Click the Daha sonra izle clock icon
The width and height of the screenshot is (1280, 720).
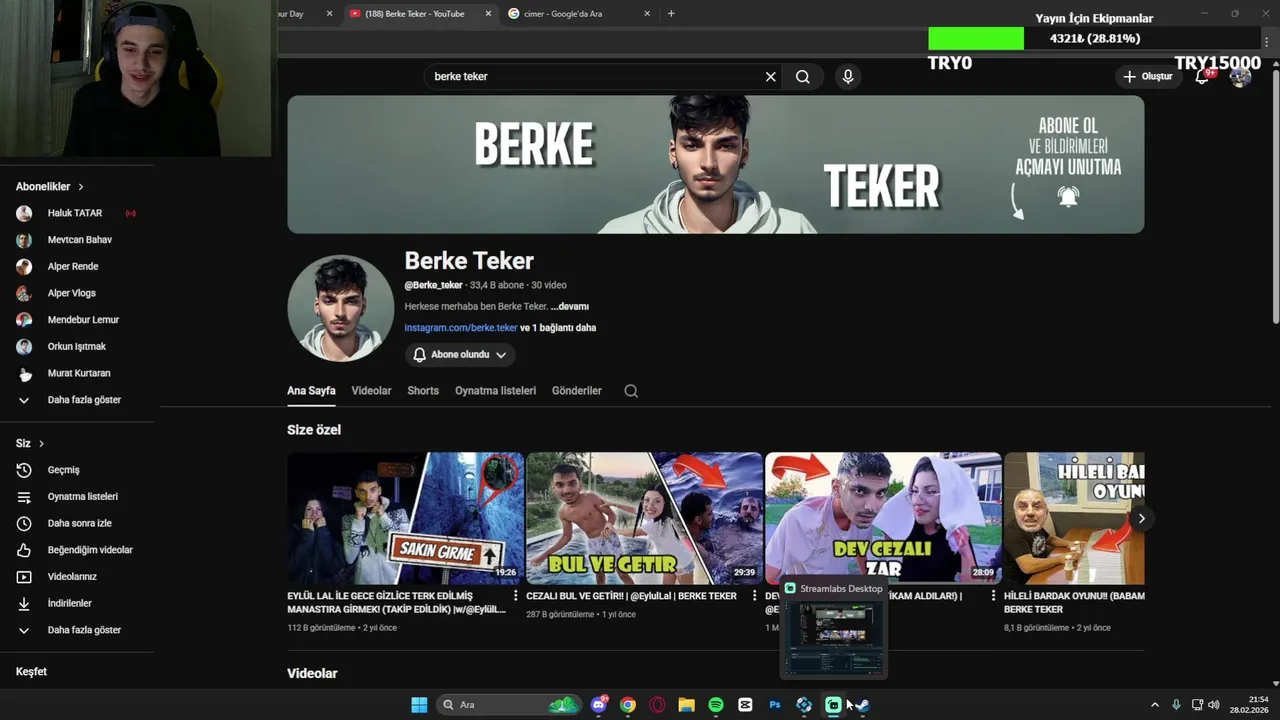click(x=24, y=523)
